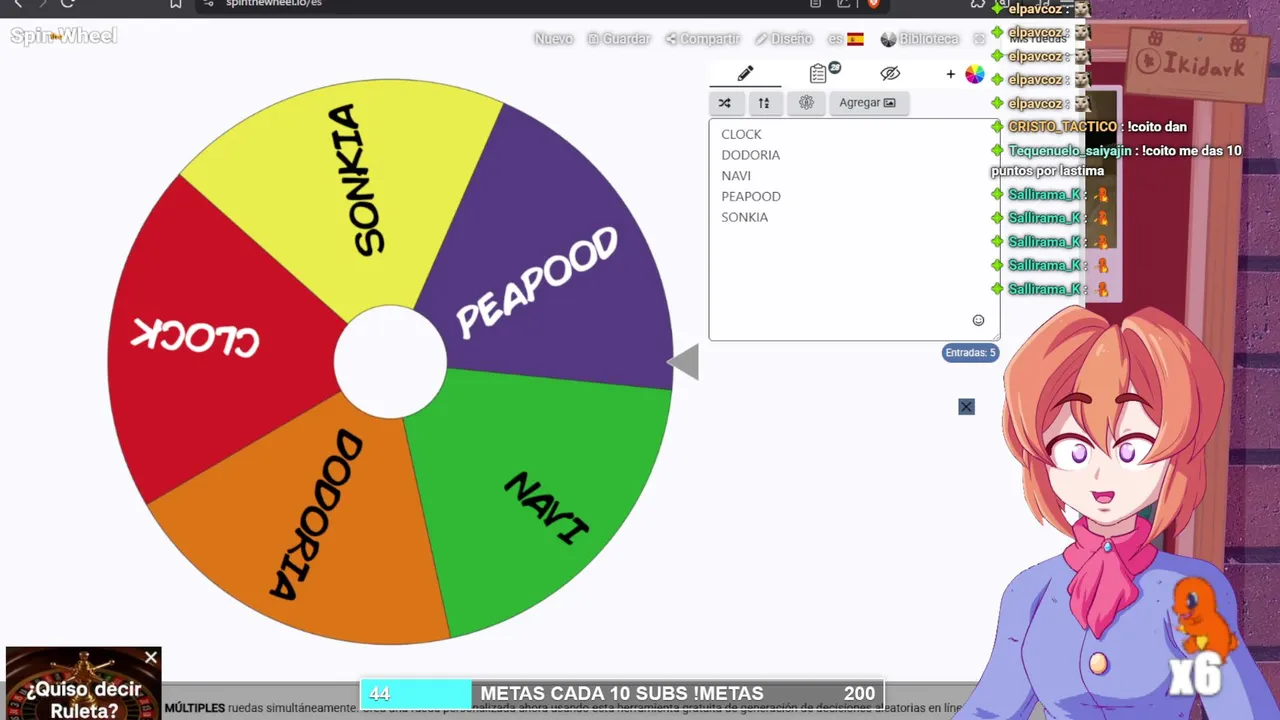This screenshot has width=1280, height=720.
Task: Click Guardar to save the wheel
Action: pyautogui.click(x=619, y=39)
